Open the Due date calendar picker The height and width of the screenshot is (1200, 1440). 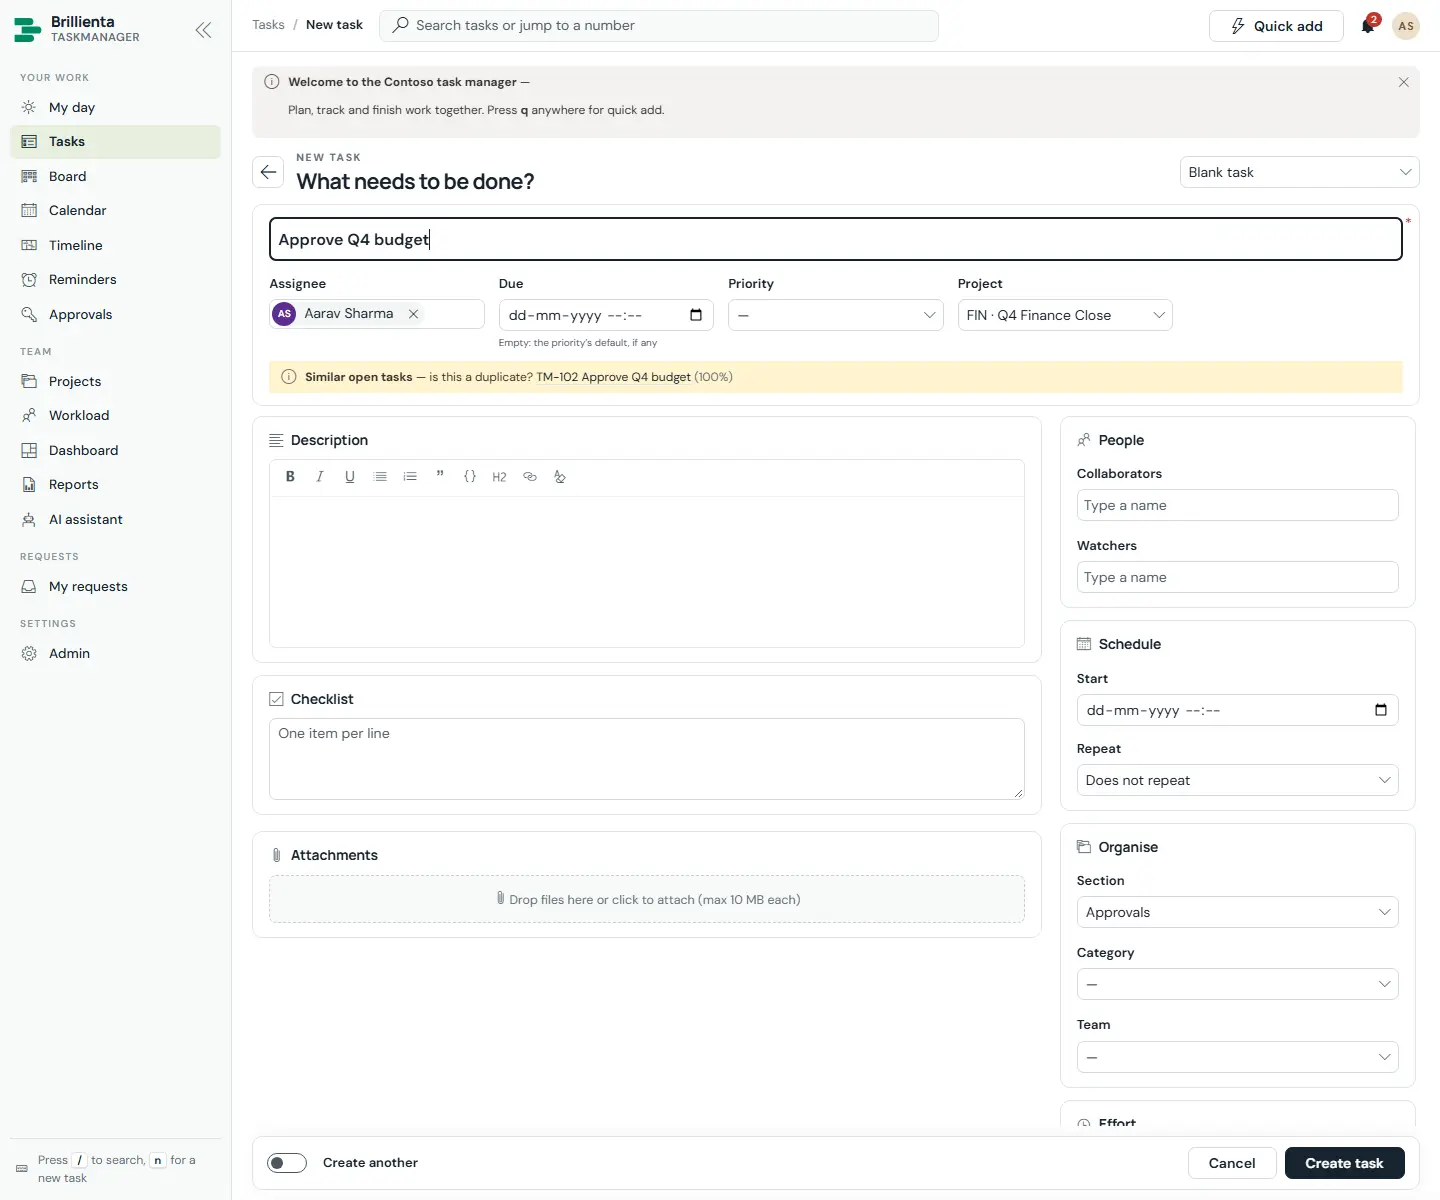(696, 315)
